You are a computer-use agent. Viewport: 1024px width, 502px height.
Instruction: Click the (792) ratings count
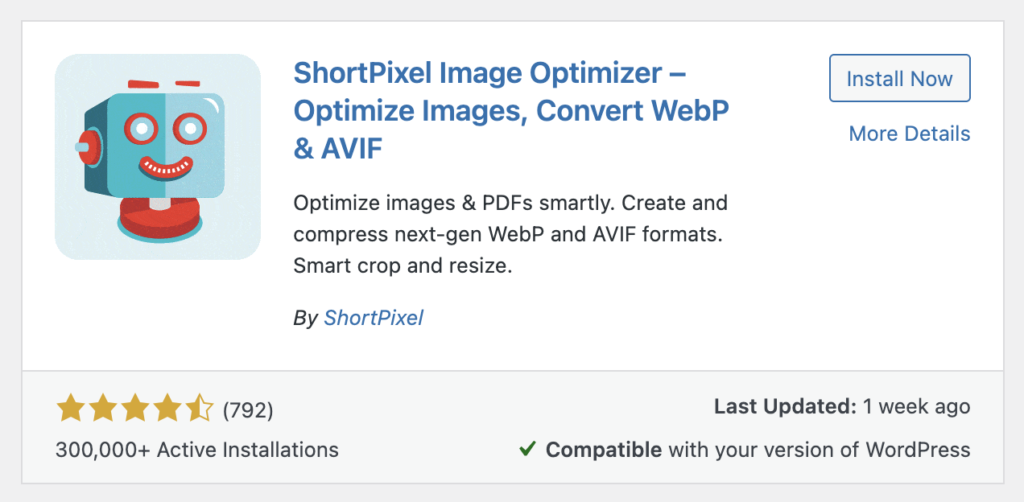(248, 409)
